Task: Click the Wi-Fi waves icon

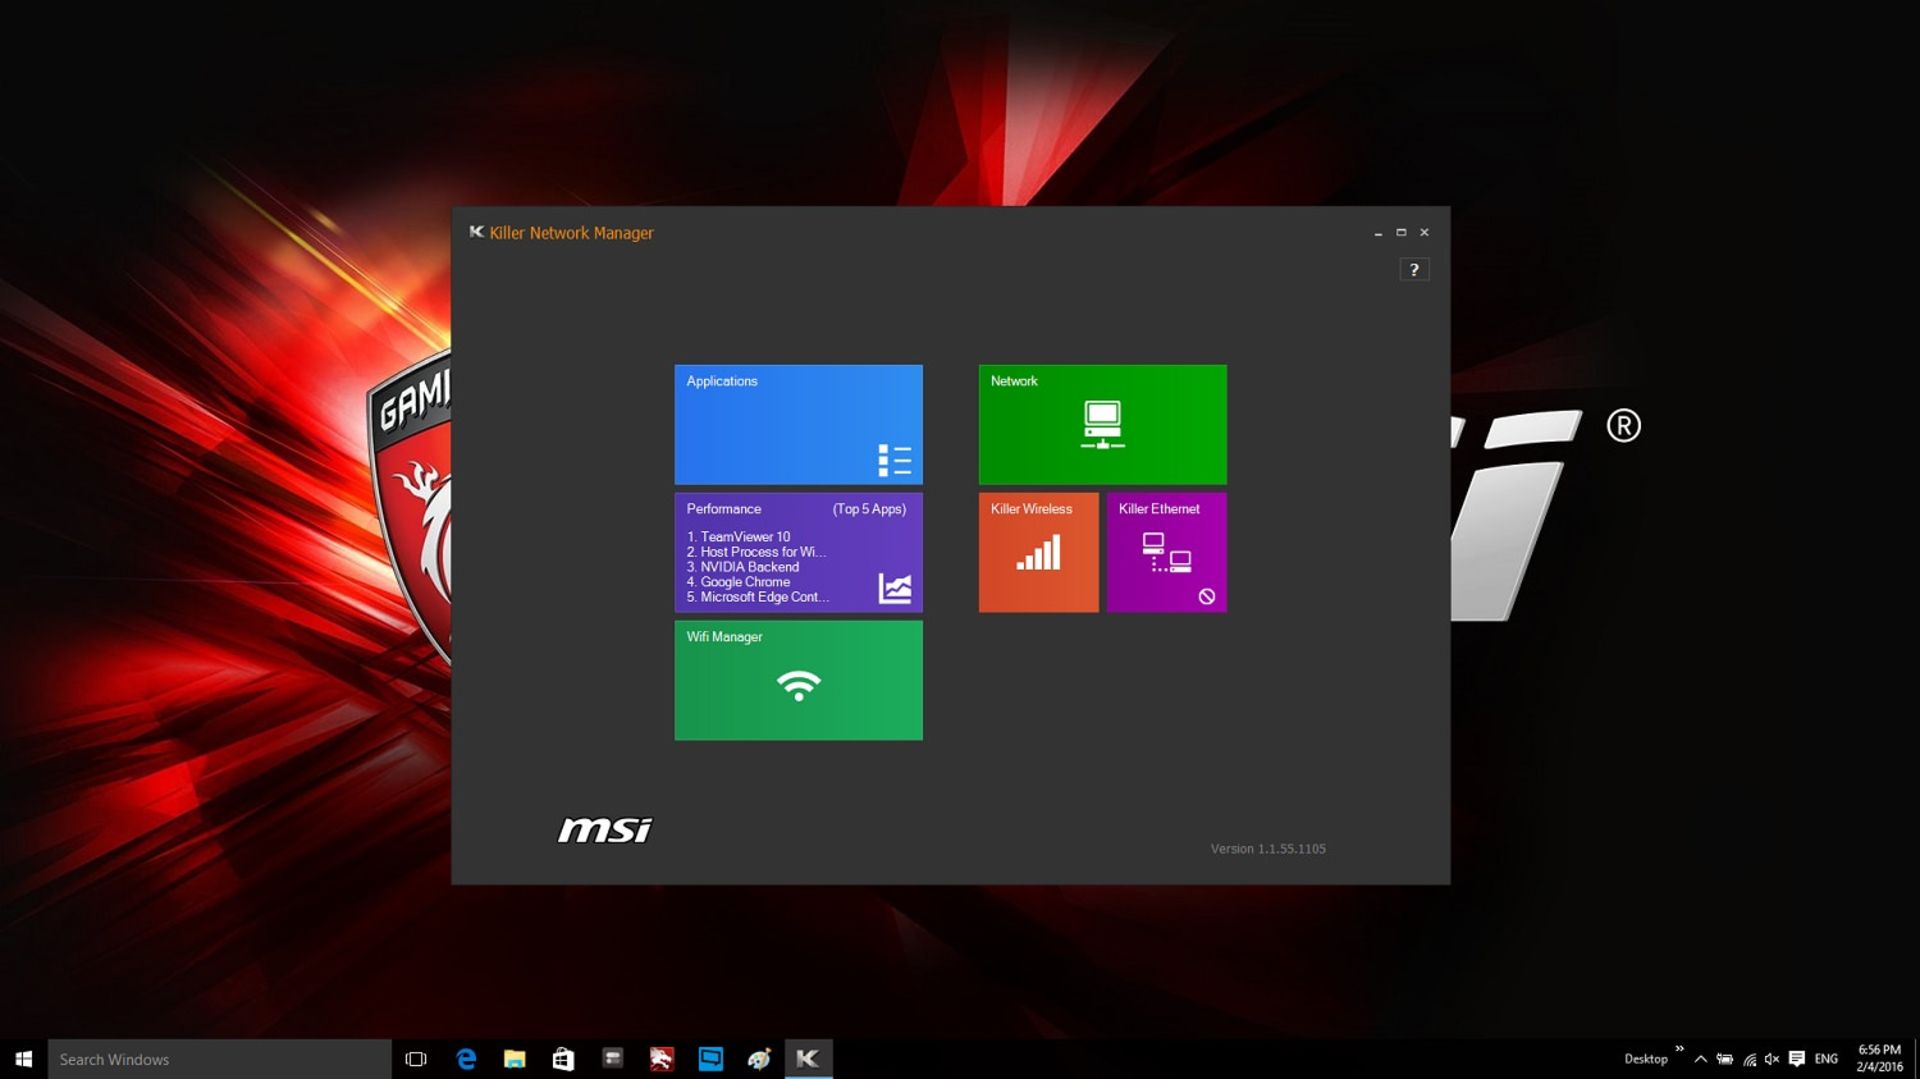Action: 798,685
